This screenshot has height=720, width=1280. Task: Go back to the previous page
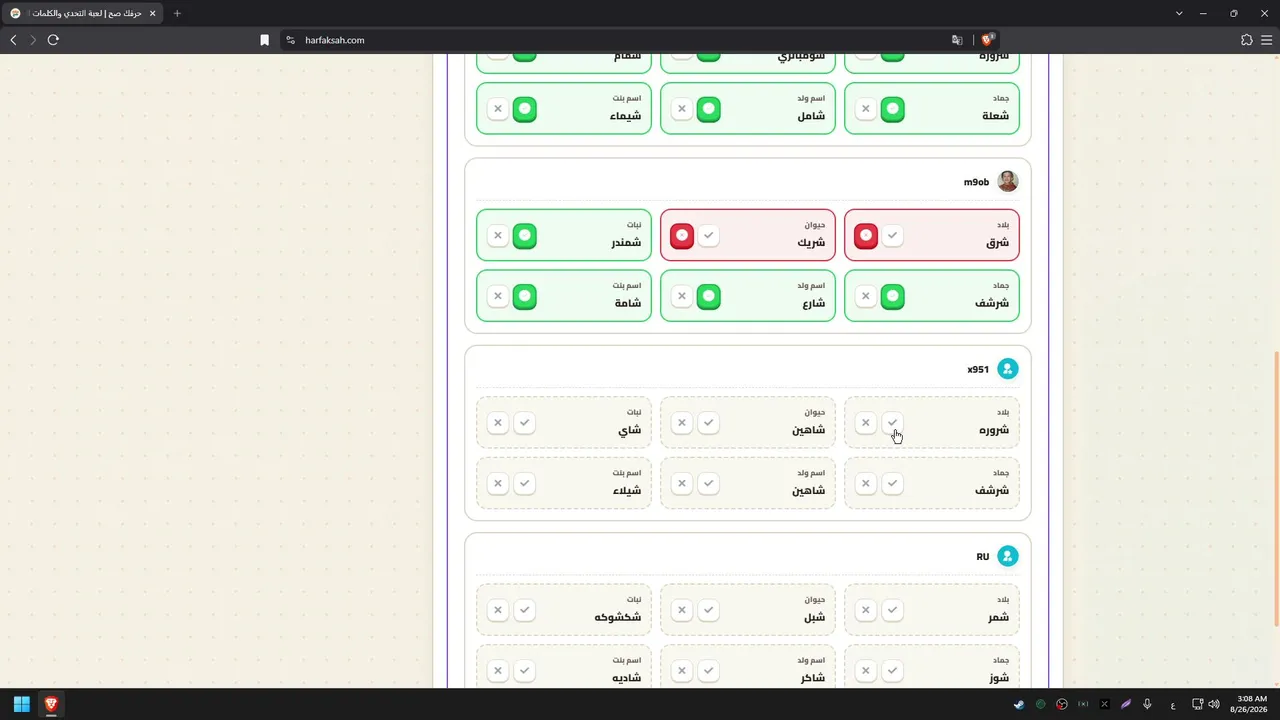13,40
